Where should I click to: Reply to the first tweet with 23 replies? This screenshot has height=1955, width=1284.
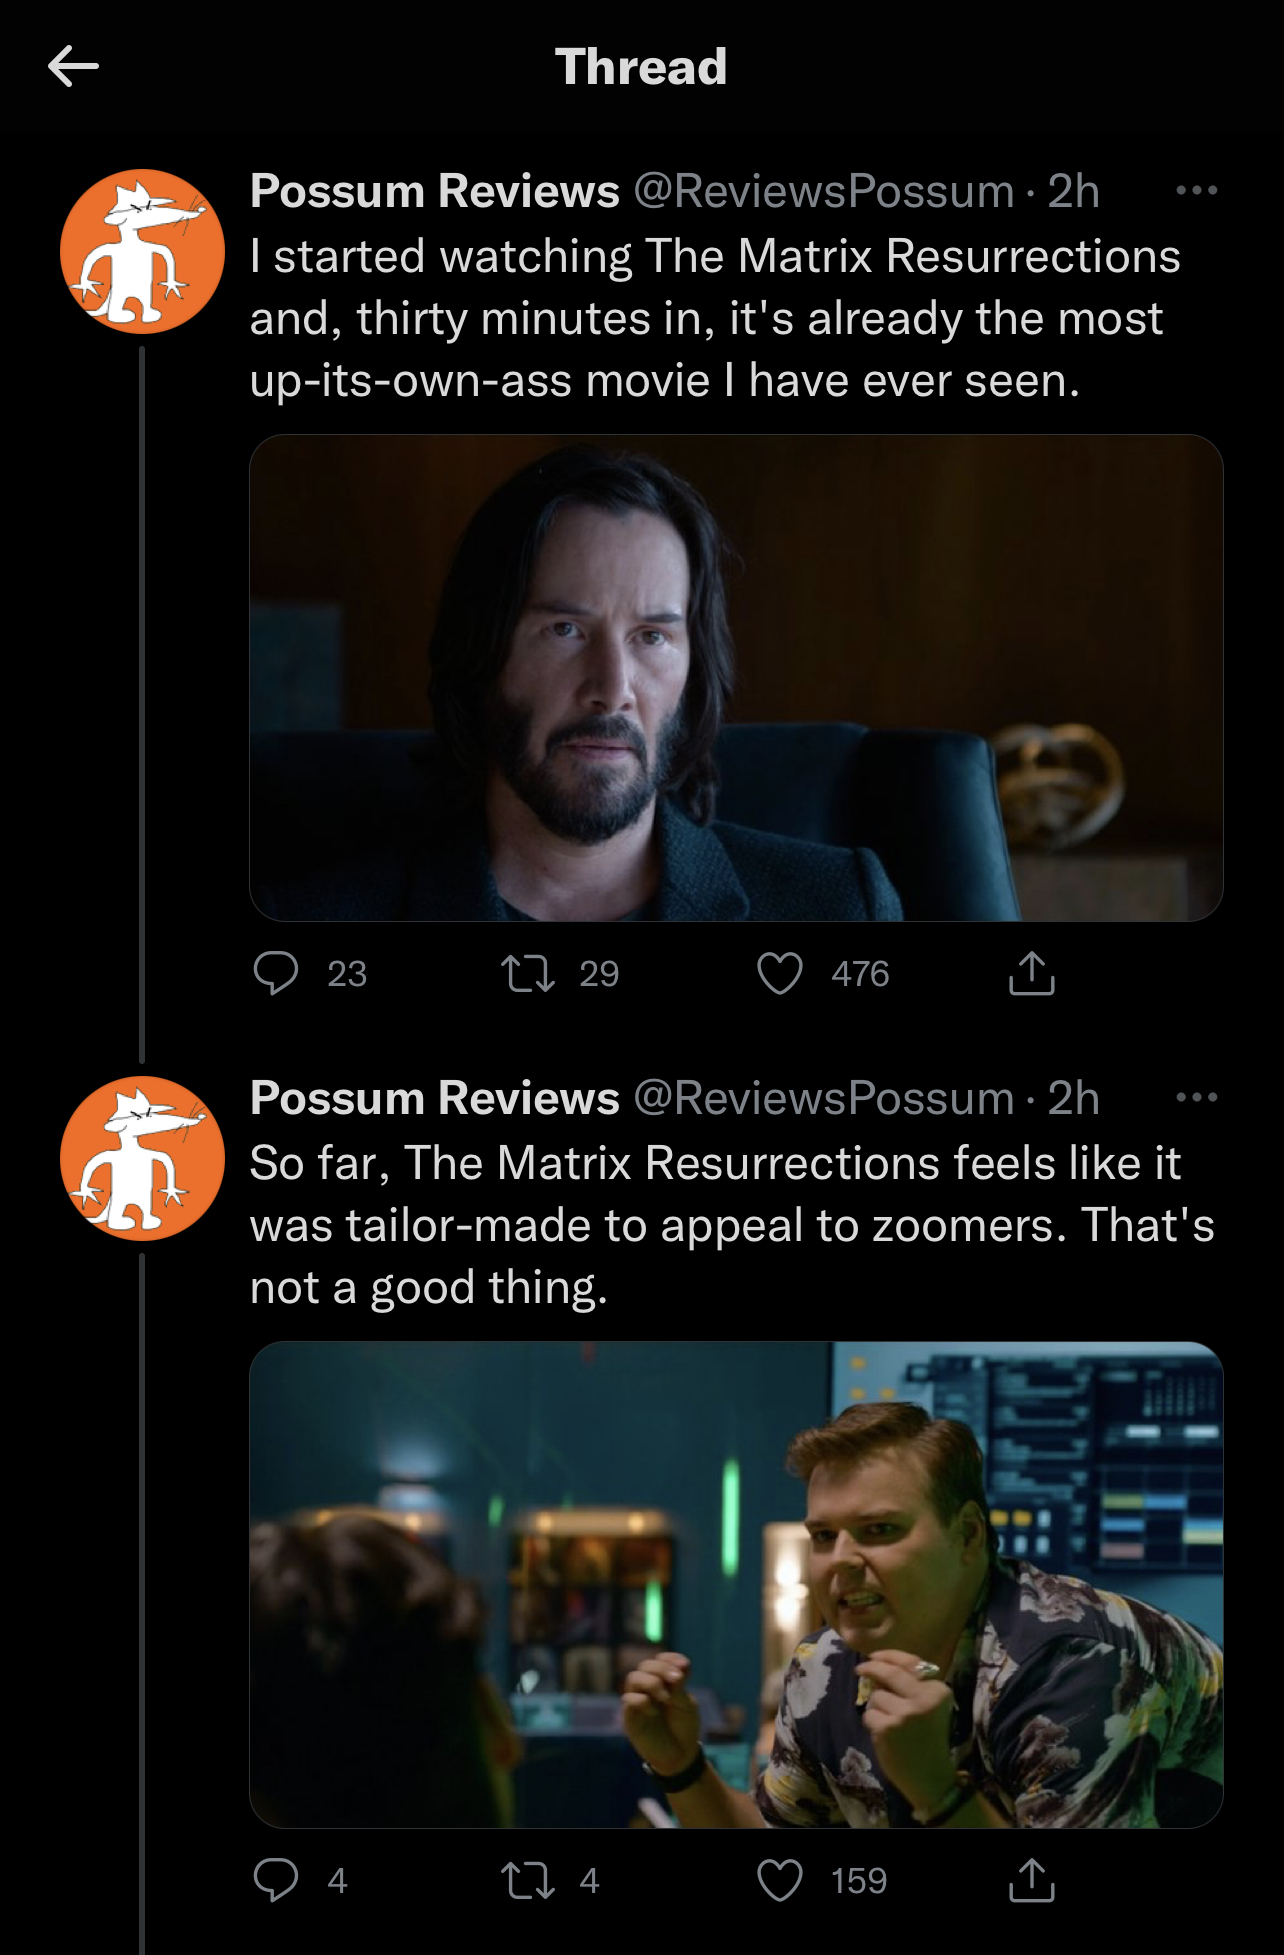276,973
